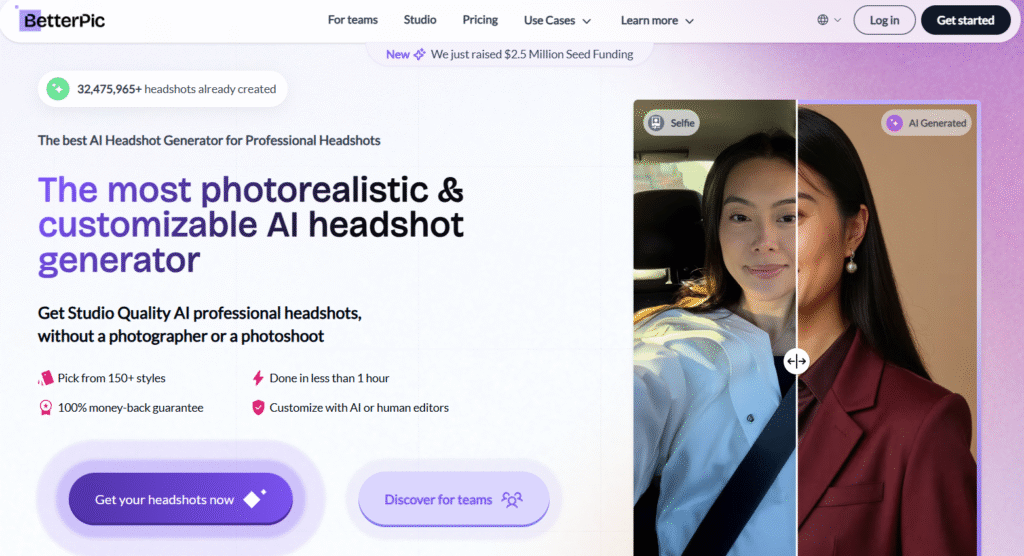Click the shield check icon
Screen dimensions: 1024x556
[258, 408]
